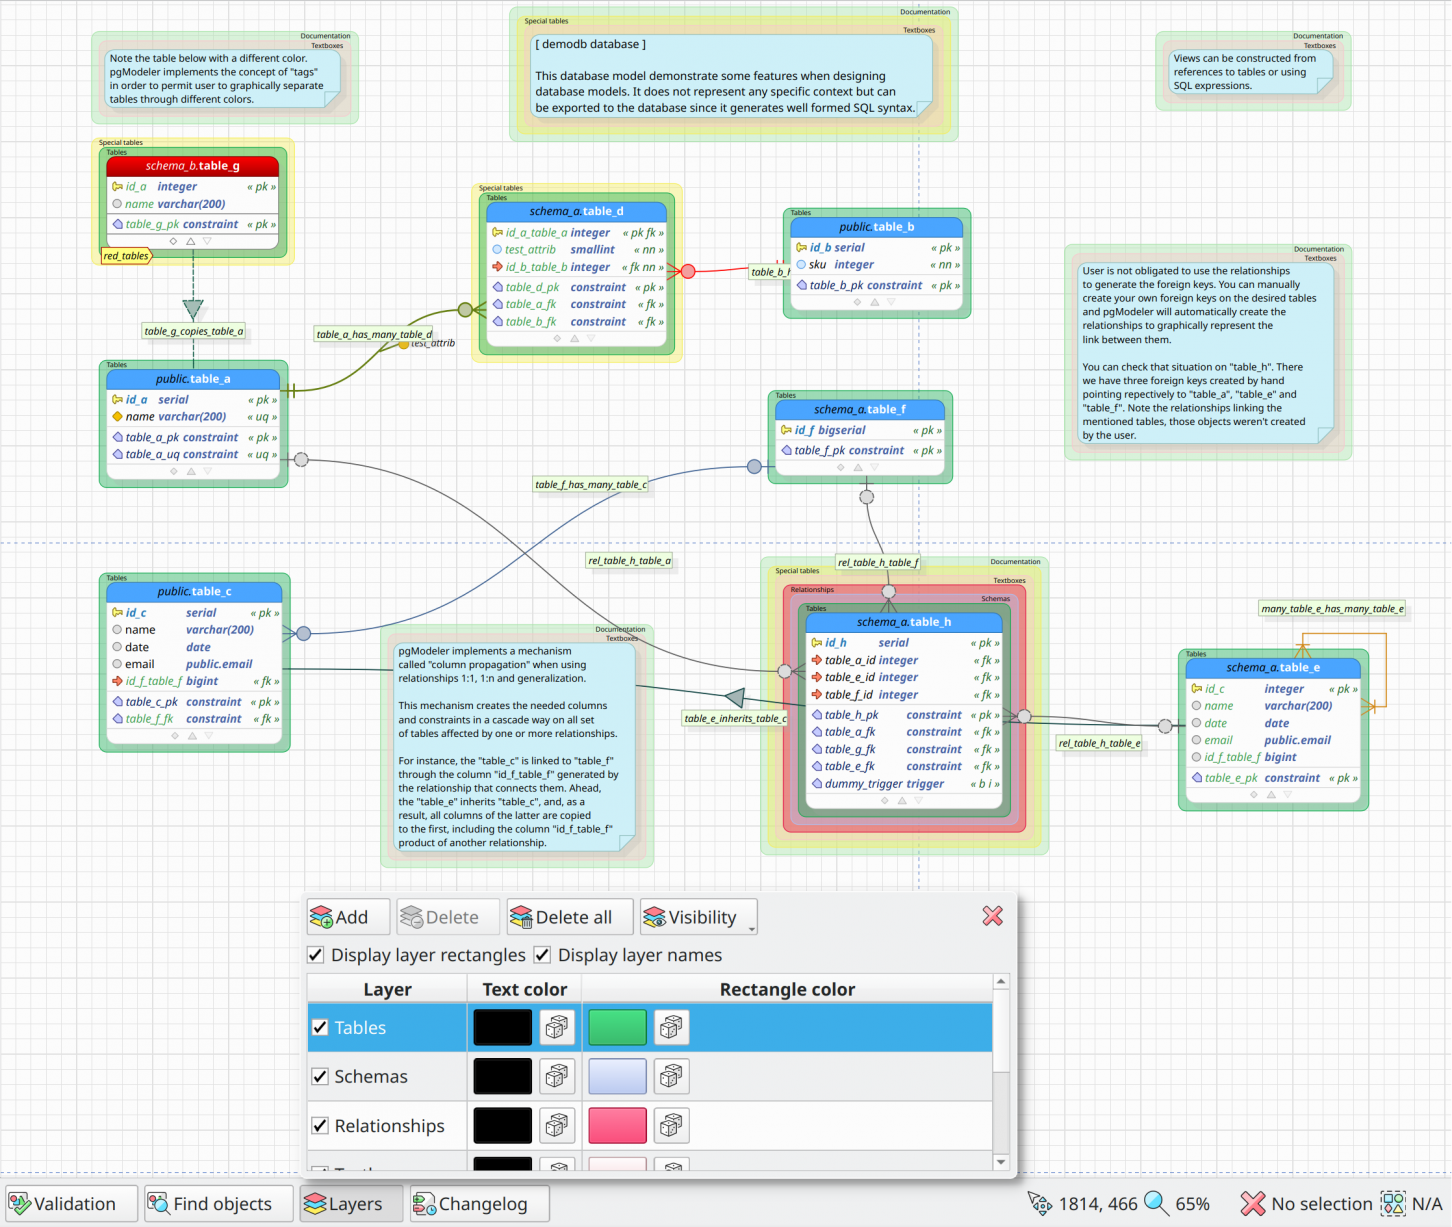Open the Find objects panel tab
This screenshot has height=1227, width=1452.
(x=219, y=1204)
